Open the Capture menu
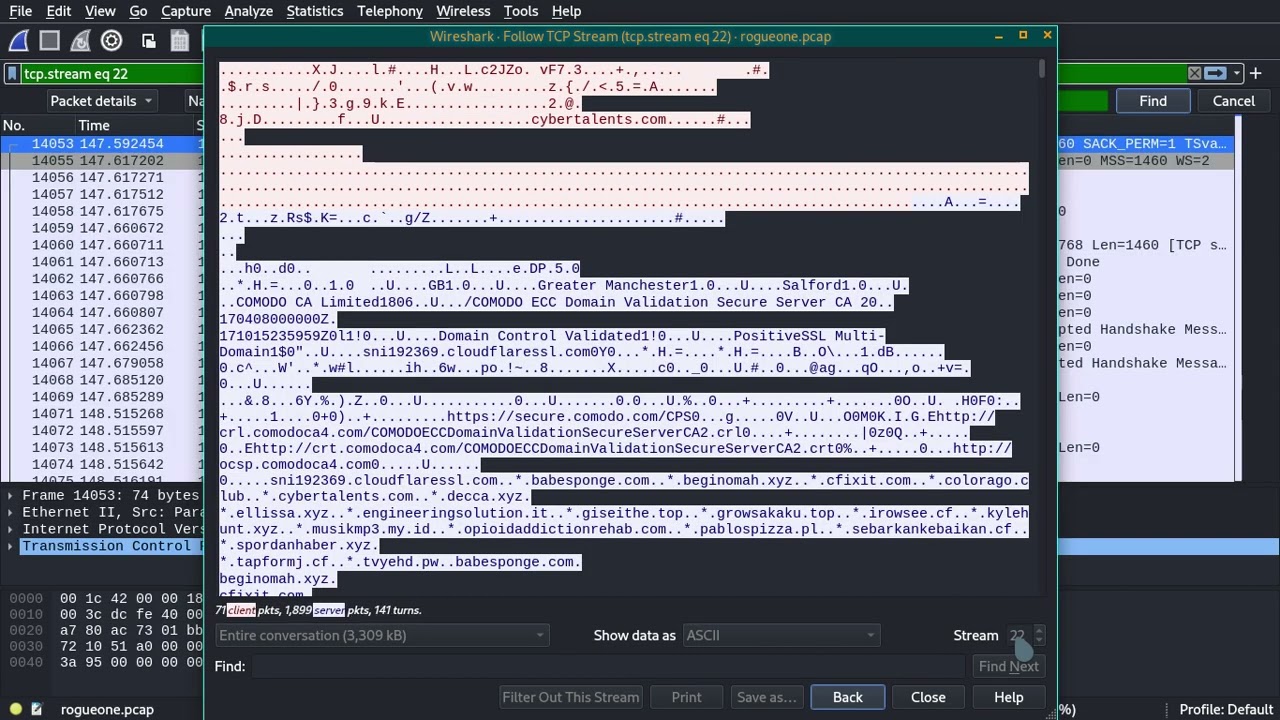 tap(185, 11)
